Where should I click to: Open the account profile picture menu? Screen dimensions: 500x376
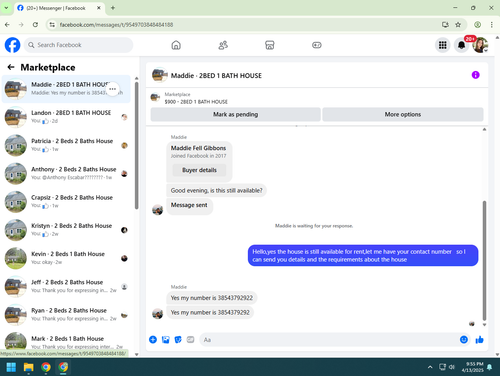[480, 45]
